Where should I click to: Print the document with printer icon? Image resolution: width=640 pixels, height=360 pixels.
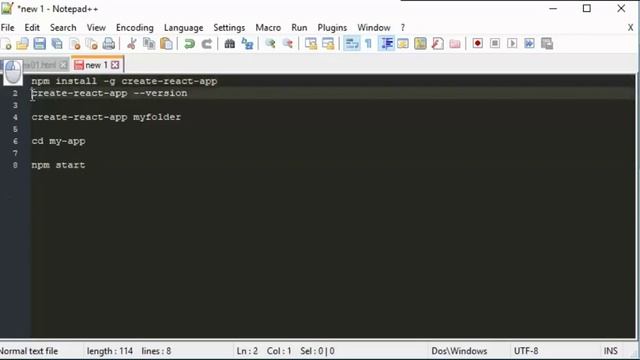click(x=109, y=44)
